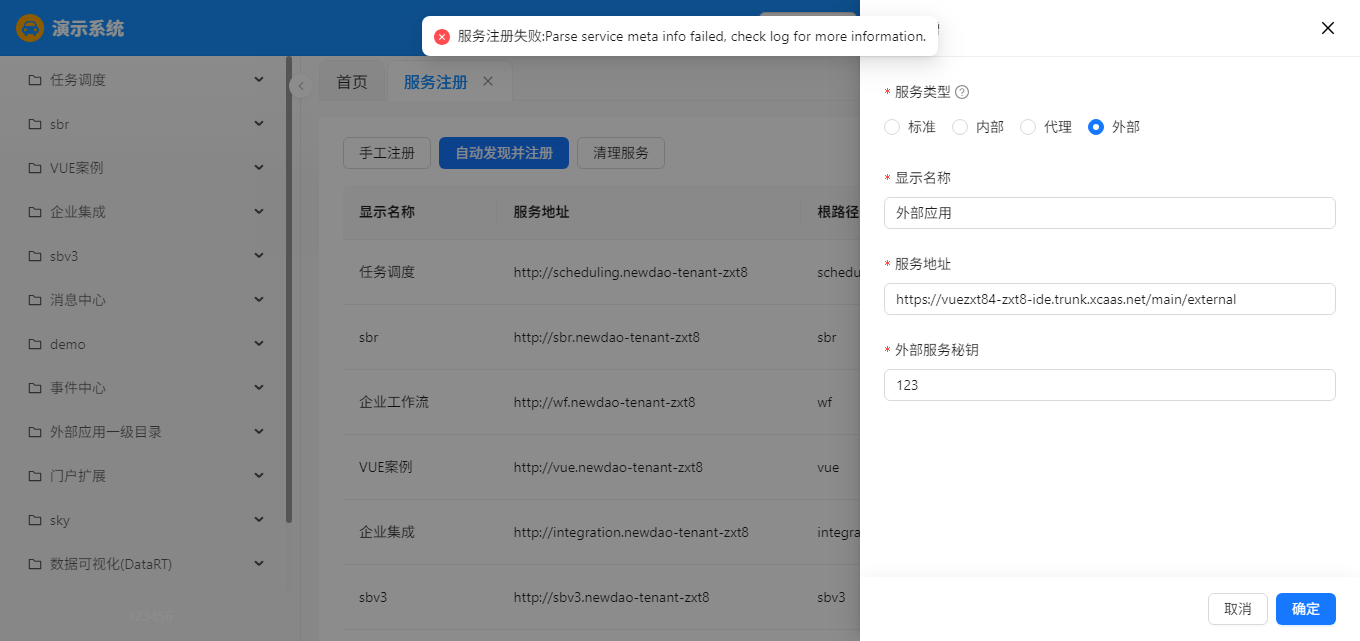Click the 演示系统 logo icon

coord(30,28)
